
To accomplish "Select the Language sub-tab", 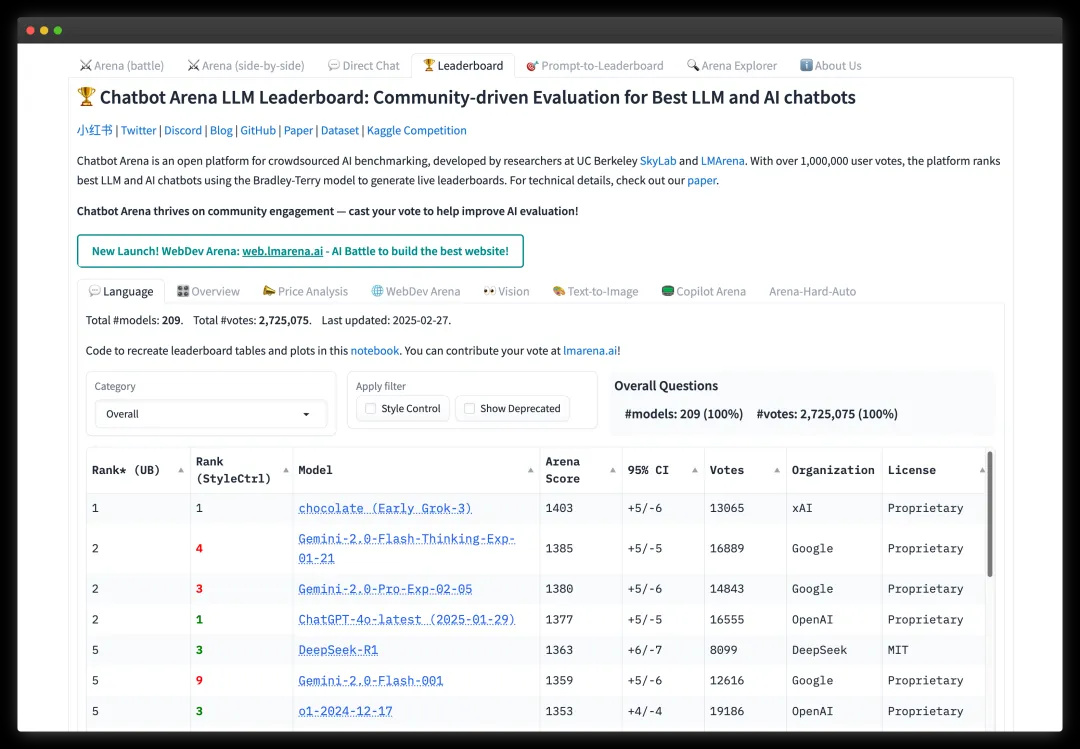I will click(x=121, y=291).
